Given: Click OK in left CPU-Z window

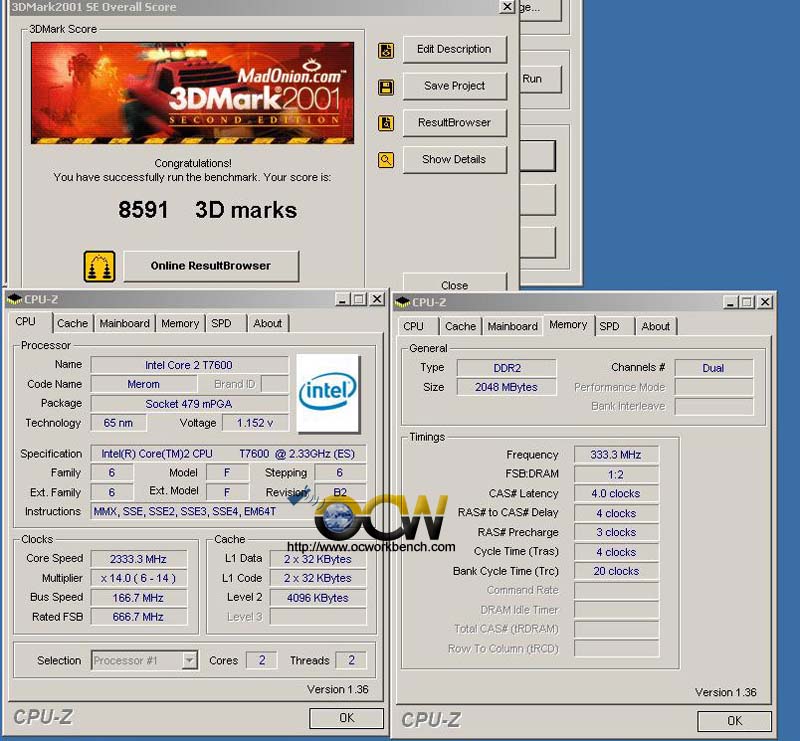Looking at the screenshot, I should [x=346, y=718].
